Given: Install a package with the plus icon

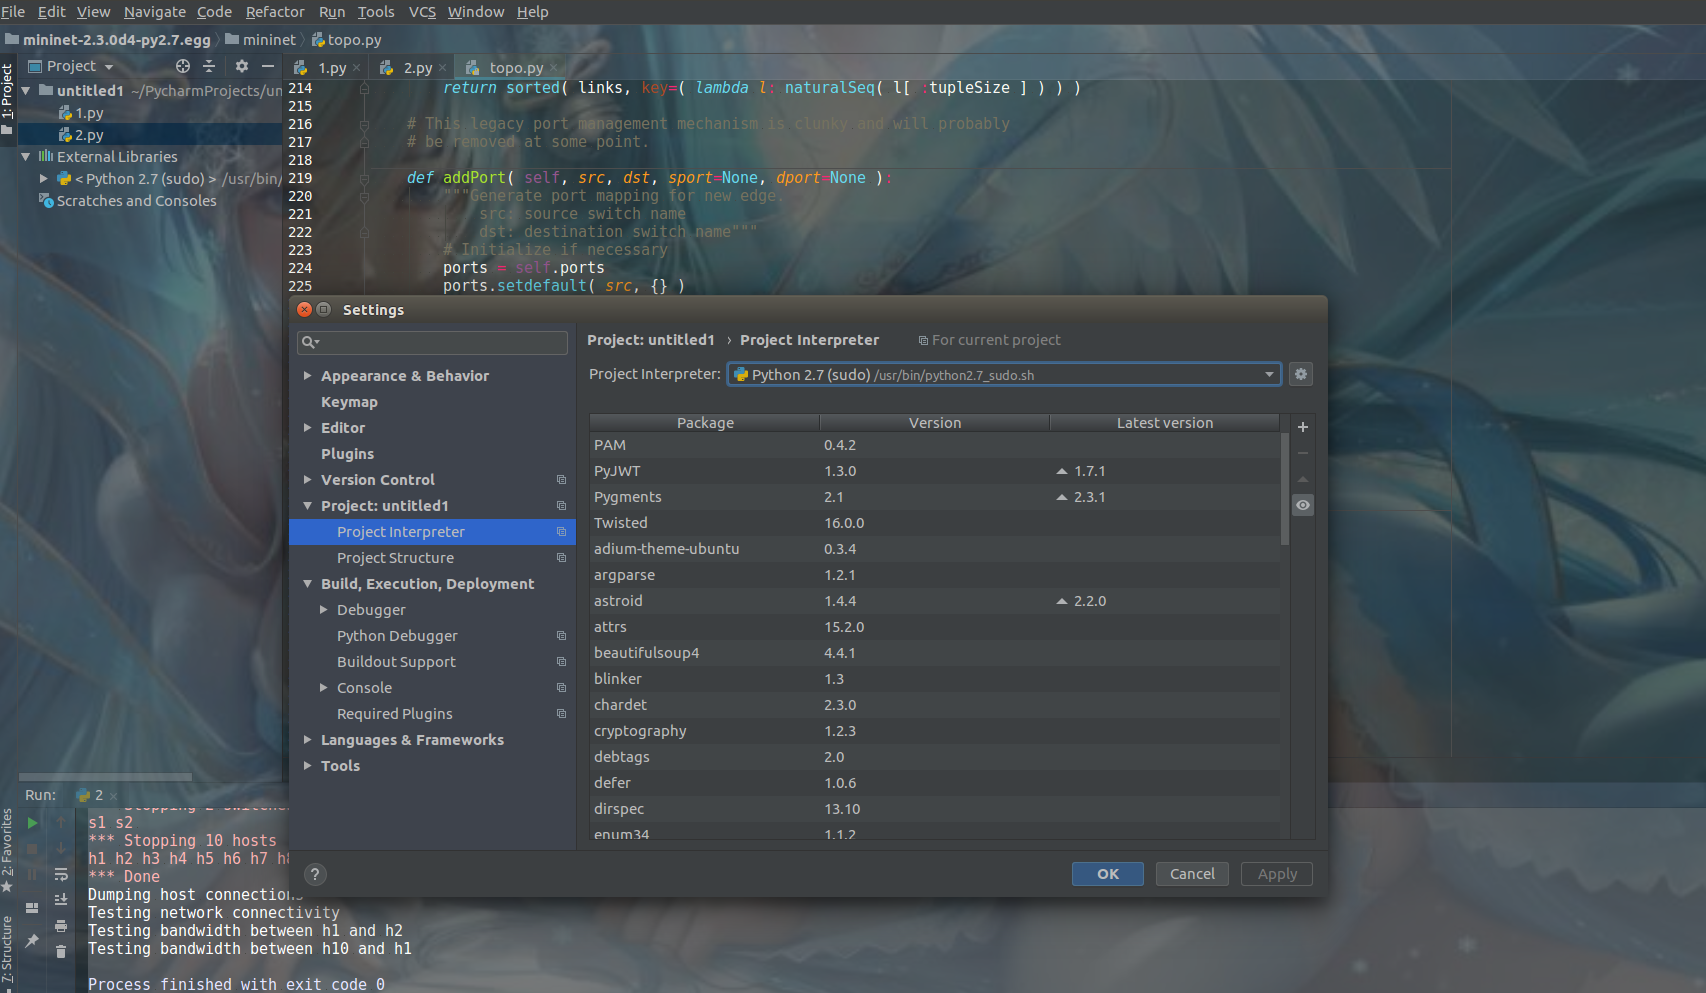Looking at the screenshot, I should click(1303, 427).
